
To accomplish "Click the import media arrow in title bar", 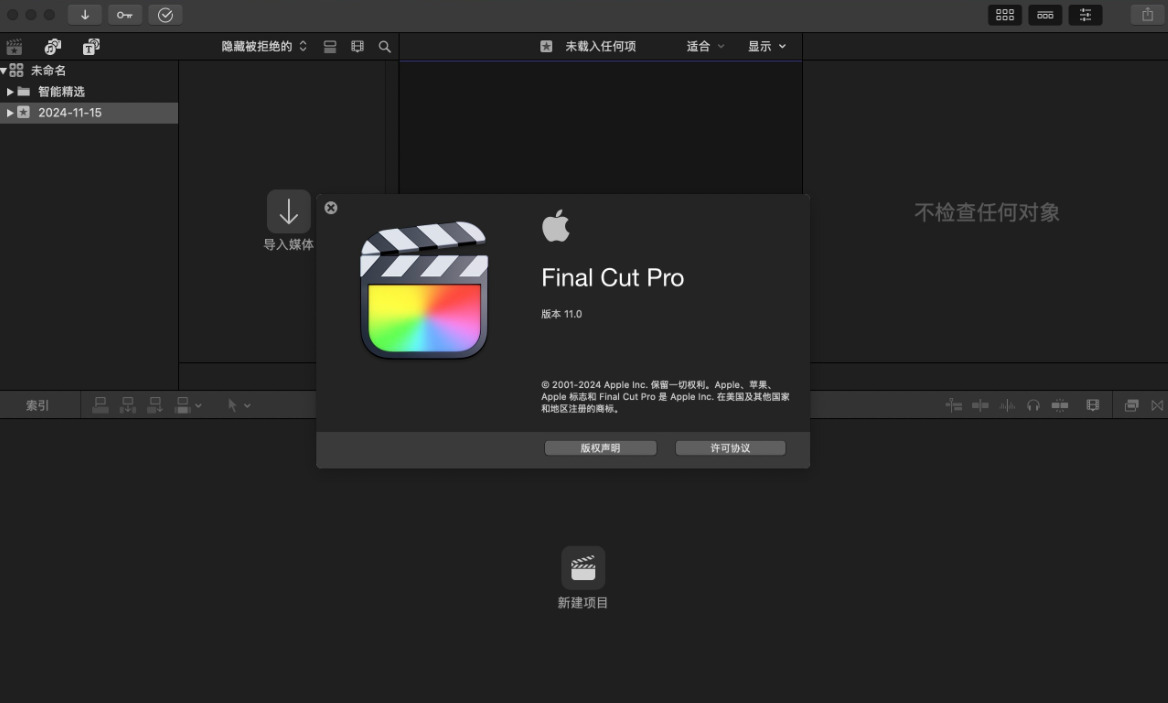I will coord(85,15).
